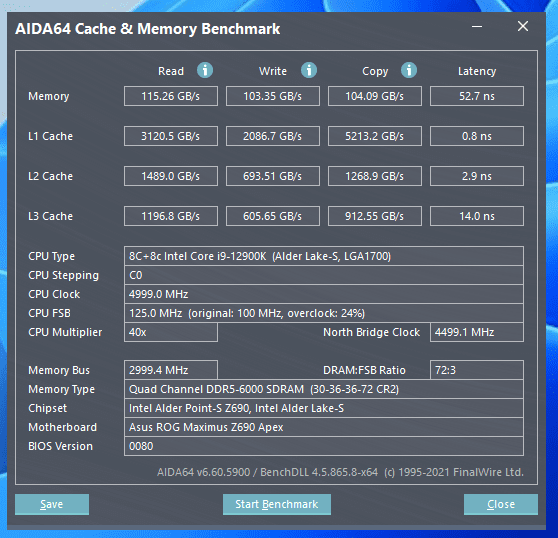
Task: Click the L2 Cache row label
Action: pos(51,176)
